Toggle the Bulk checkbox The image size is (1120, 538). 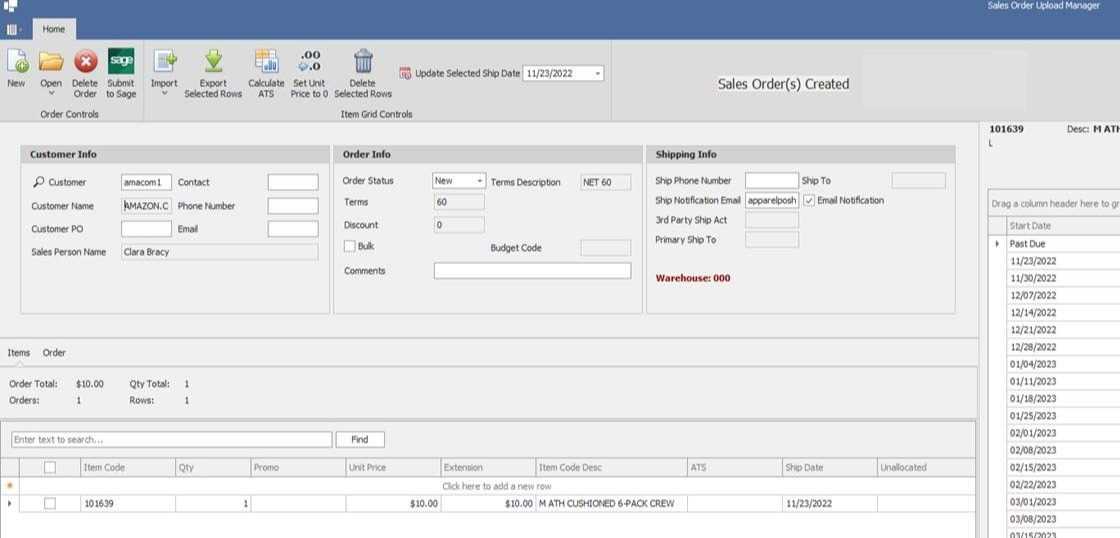349,246
